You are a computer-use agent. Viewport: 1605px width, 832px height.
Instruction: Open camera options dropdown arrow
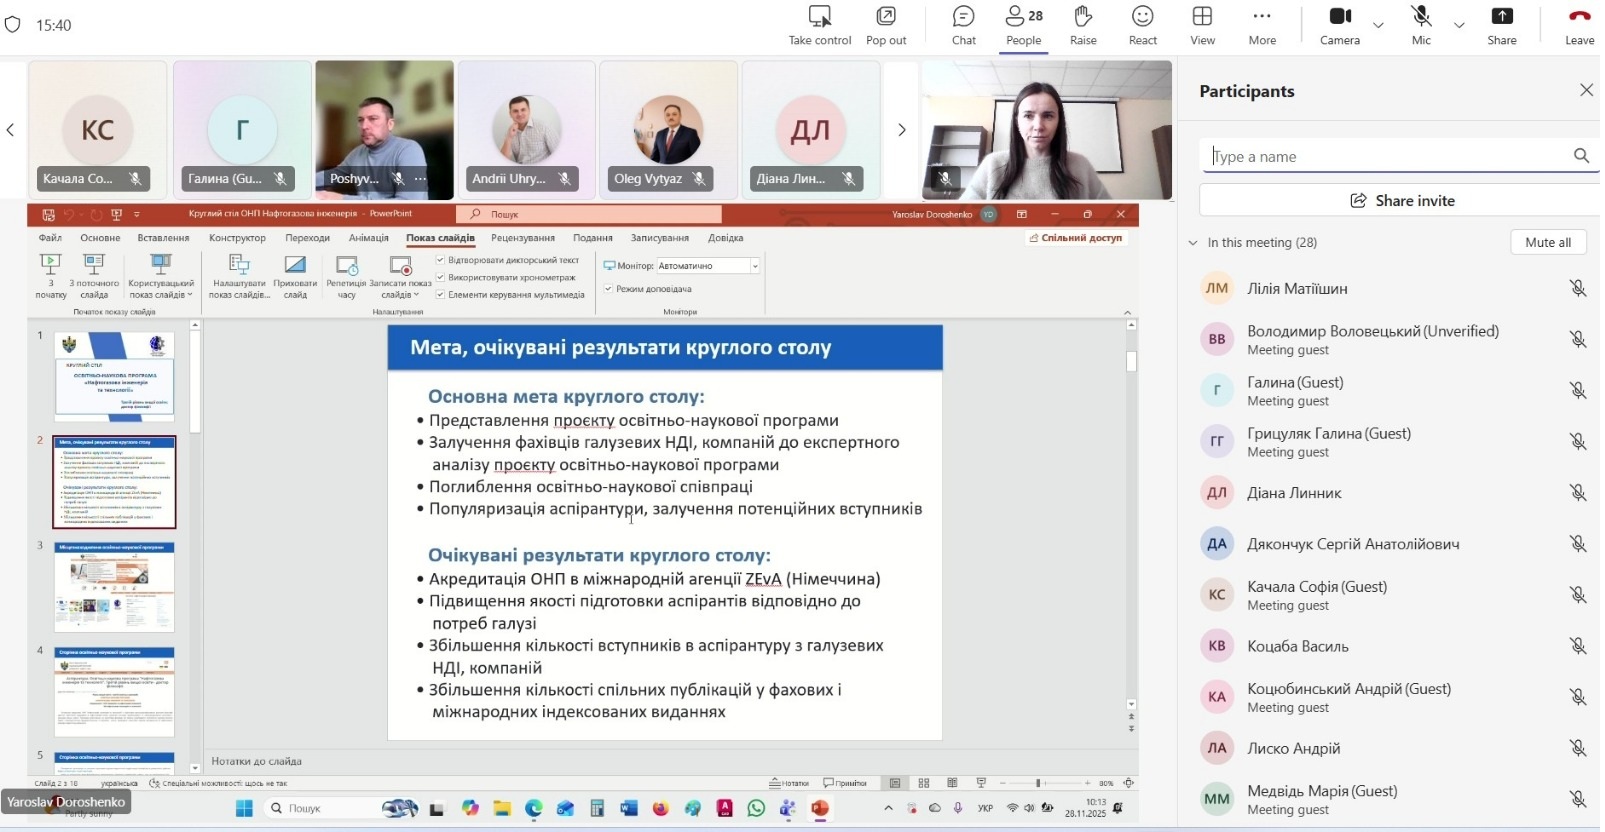click(x=1378, y=25)
